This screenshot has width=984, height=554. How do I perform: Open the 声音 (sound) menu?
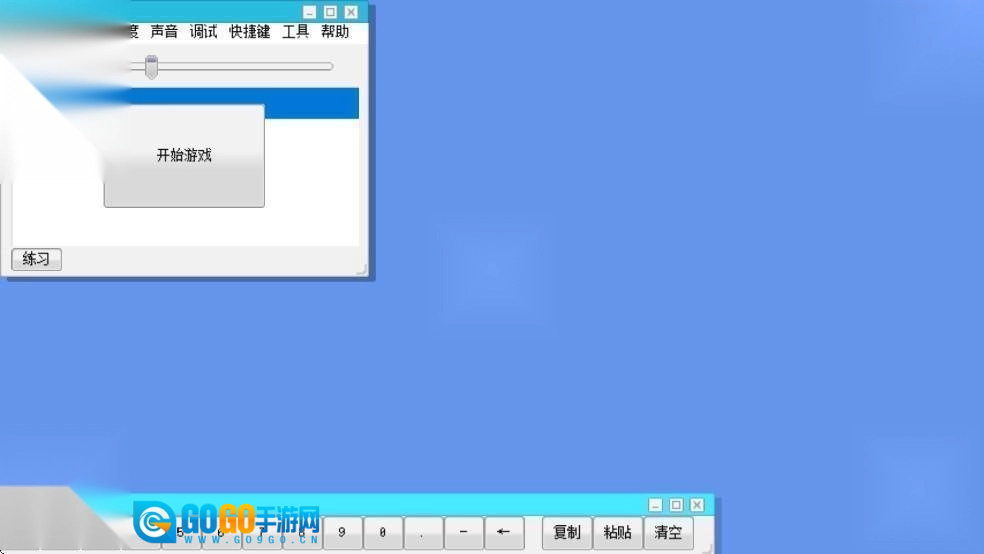pos(164,32)
